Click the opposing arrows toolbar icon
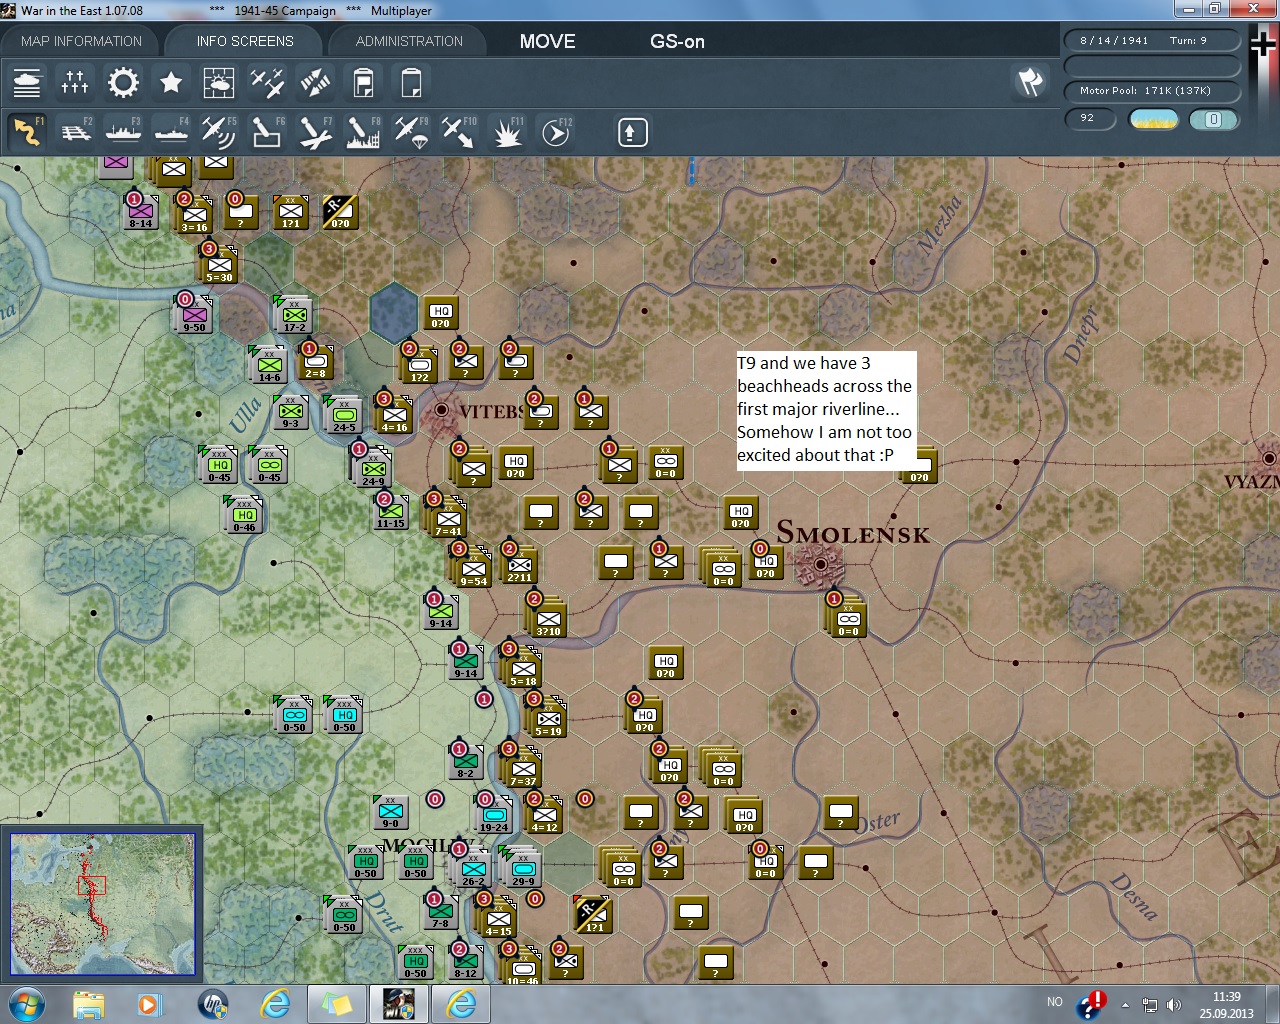 (315, 82)
